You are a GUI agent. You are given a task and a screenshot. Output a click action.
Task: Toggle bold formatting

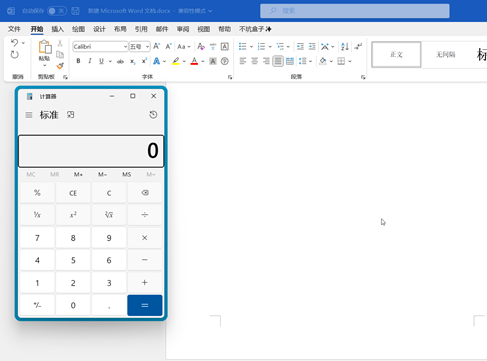coord(78,61)
